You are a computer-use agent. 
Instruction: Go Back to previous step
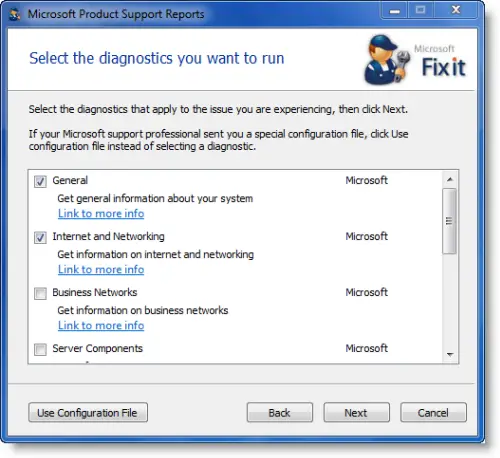(x=280, y=413)
